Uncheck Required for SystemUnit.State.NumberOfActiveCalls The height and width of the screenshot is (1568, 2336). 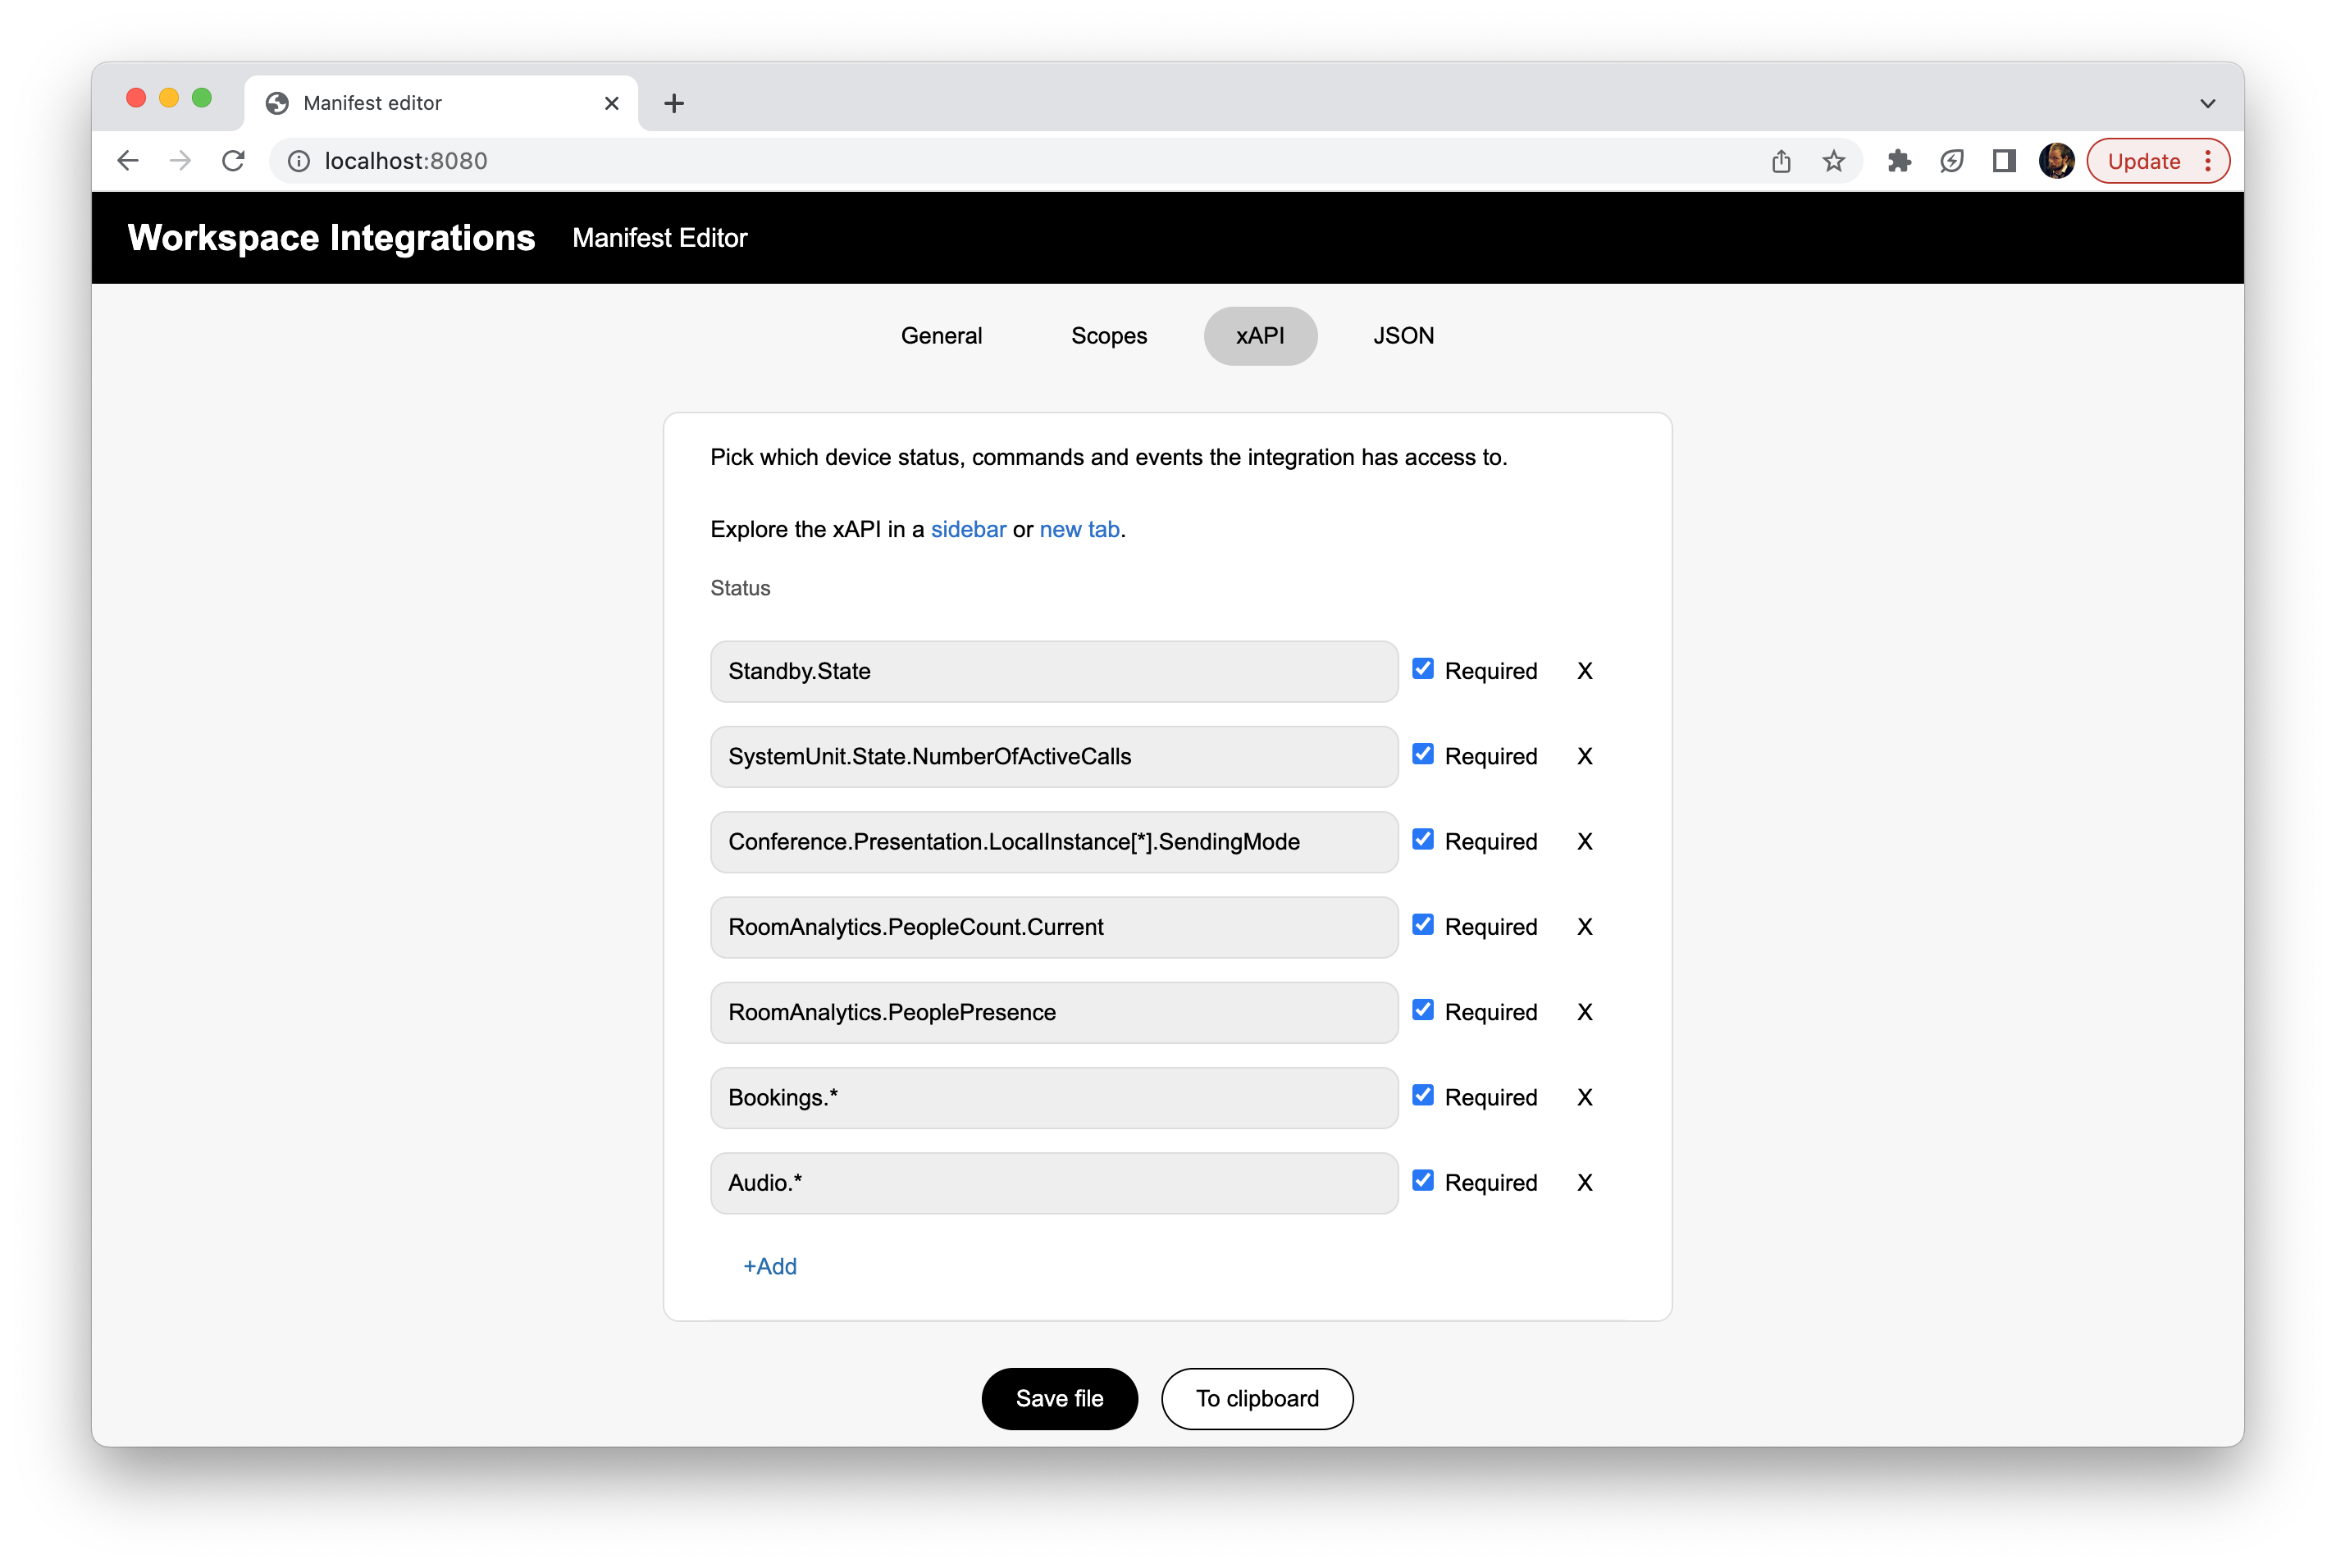click(x=1422, y=755)
